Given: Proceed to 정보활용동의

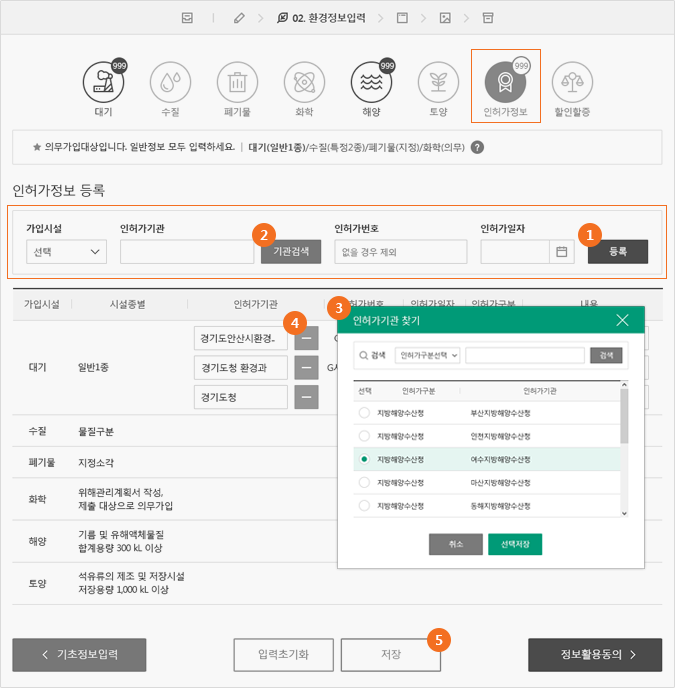Looking at the screenshot, I should tap(595, 655).
